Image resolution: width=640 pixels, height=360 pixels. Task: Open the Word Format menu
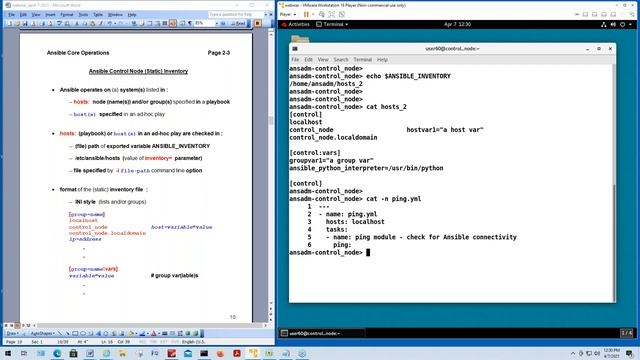67,15
